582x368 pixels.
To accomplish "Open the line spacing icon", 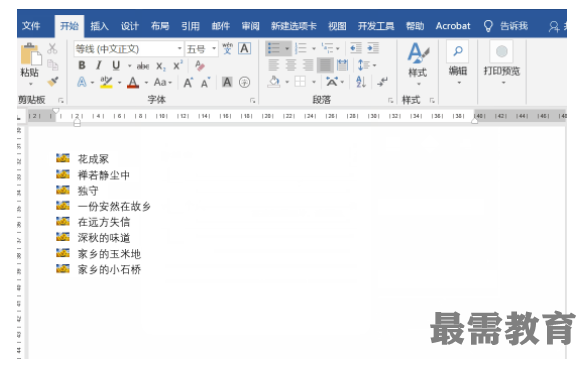I will coord(364,65).
